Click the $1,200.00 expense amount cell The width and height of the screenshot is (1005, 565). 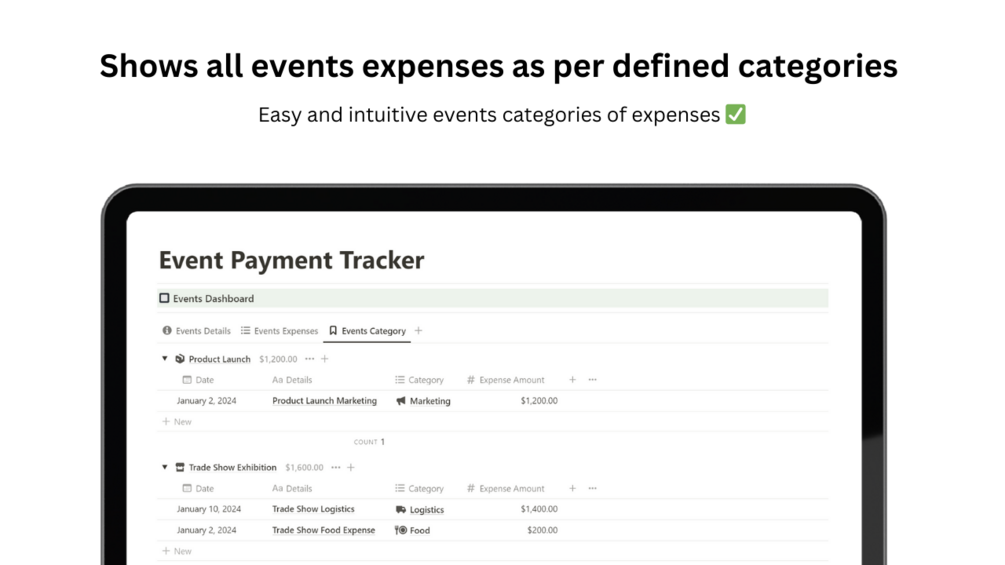pyautogui.click(x=539, y=400)
